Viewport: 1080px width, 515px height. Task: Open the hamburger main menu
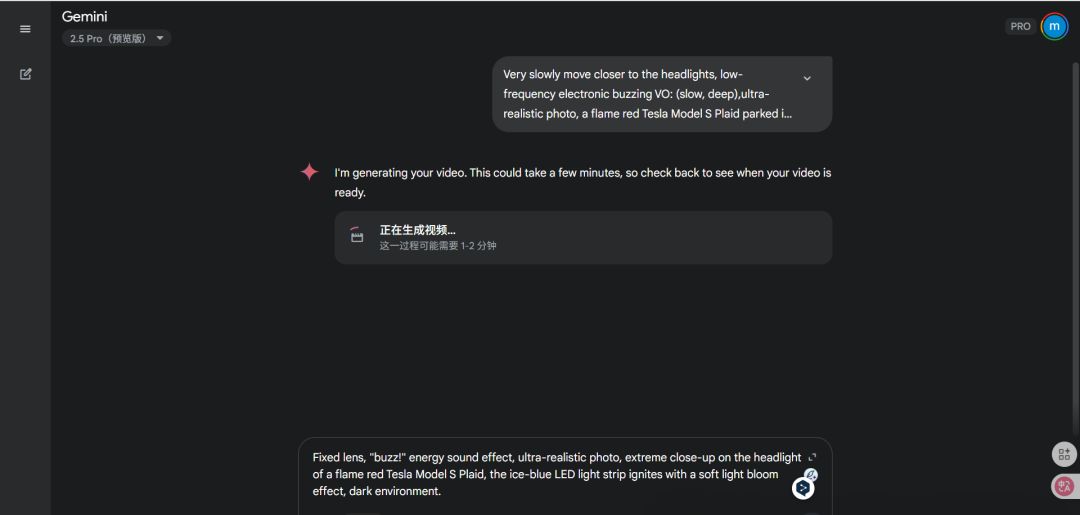25,29
